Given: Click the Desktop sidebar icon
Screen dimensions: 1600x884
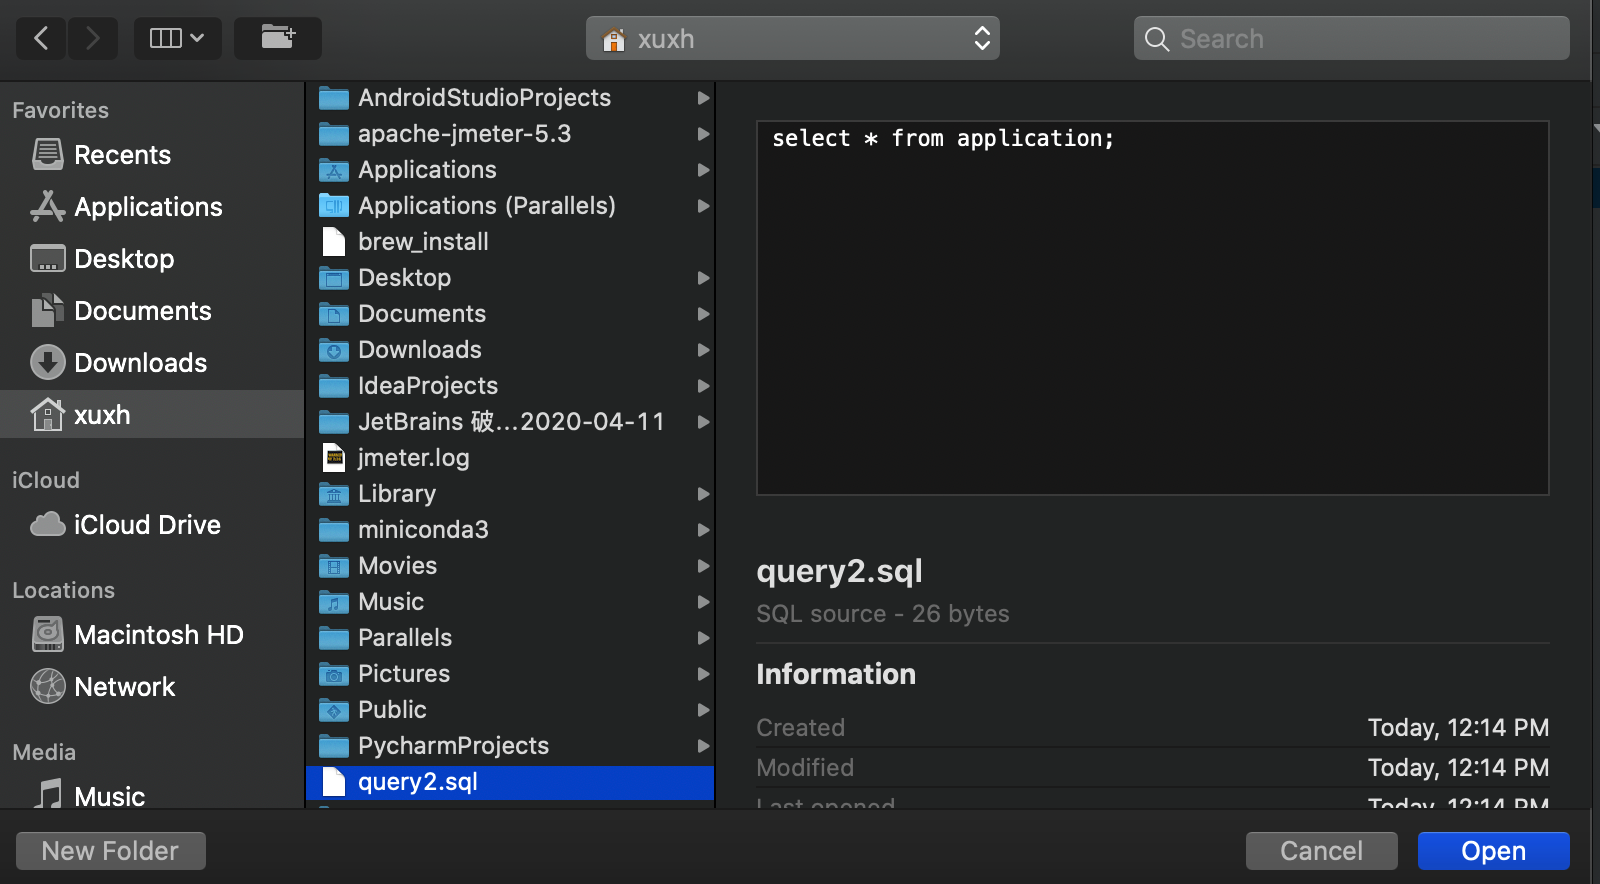Looking at the screenshot, I should (x=47, y=259).
